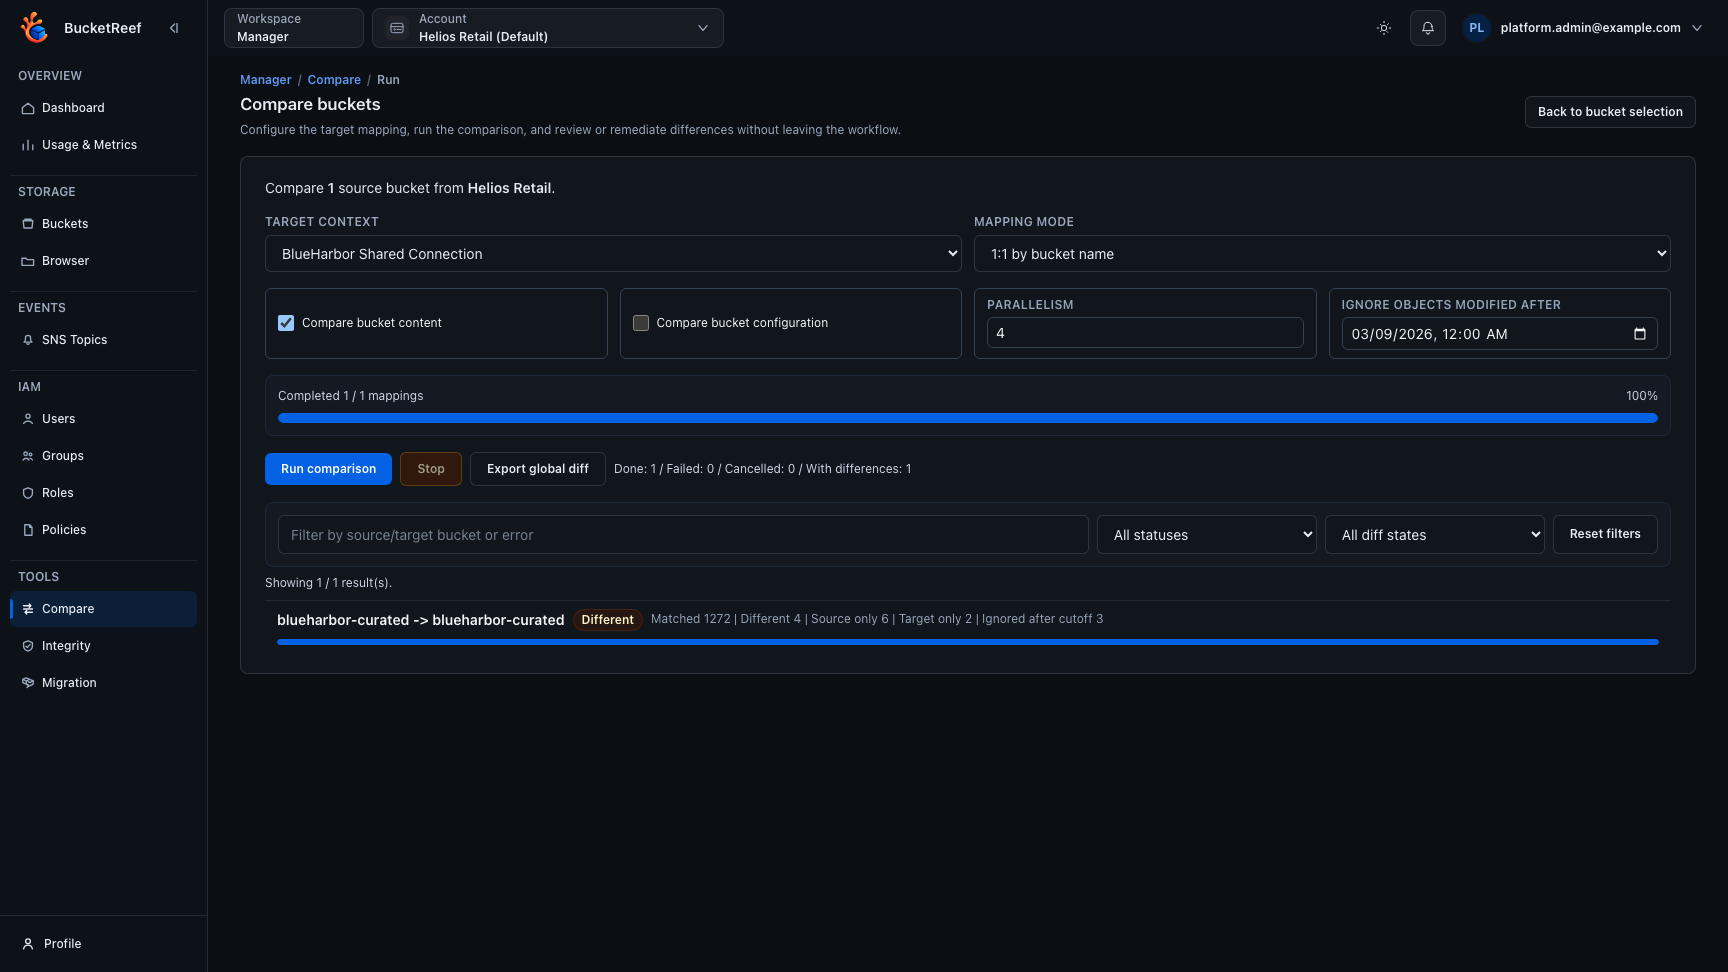This screenshot has width=1728, height=972.
Task: Open Policies under IAM
Action: 103,530
